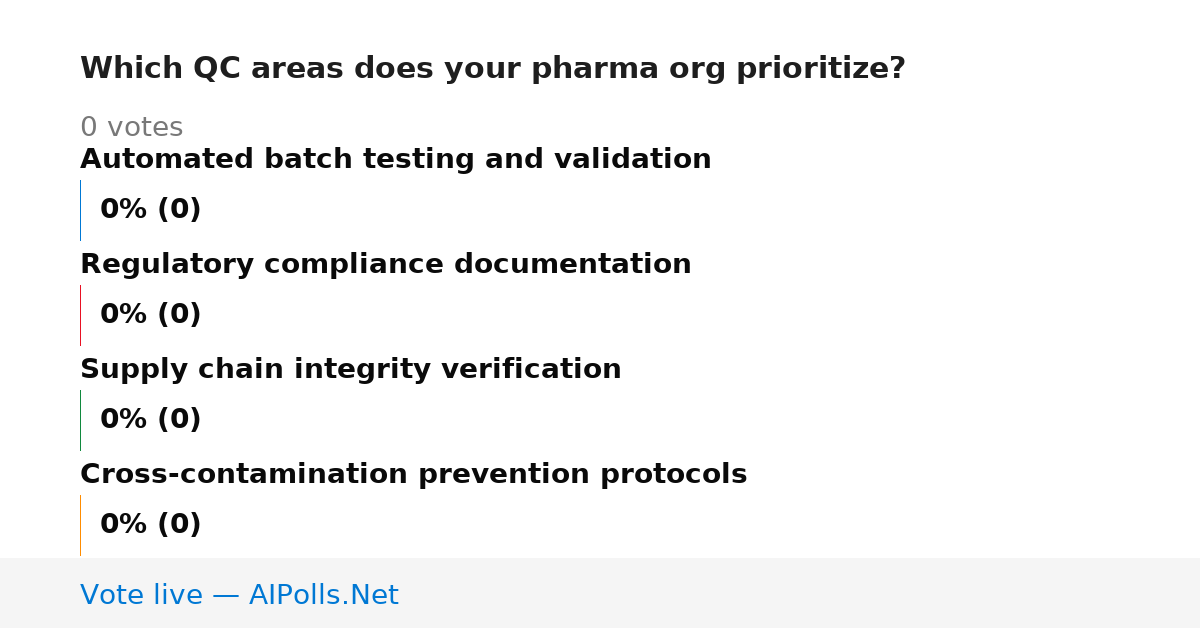Click the 0% (0) result under Supply chain integrity
Viewport: 1200px width, 628px height.
click(x=150, y=420)
